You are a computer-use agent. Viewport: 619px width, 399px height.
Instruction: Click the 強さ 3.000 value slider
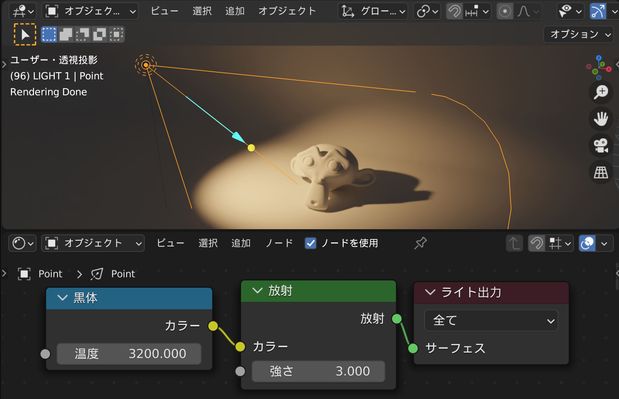pos(319,371)
